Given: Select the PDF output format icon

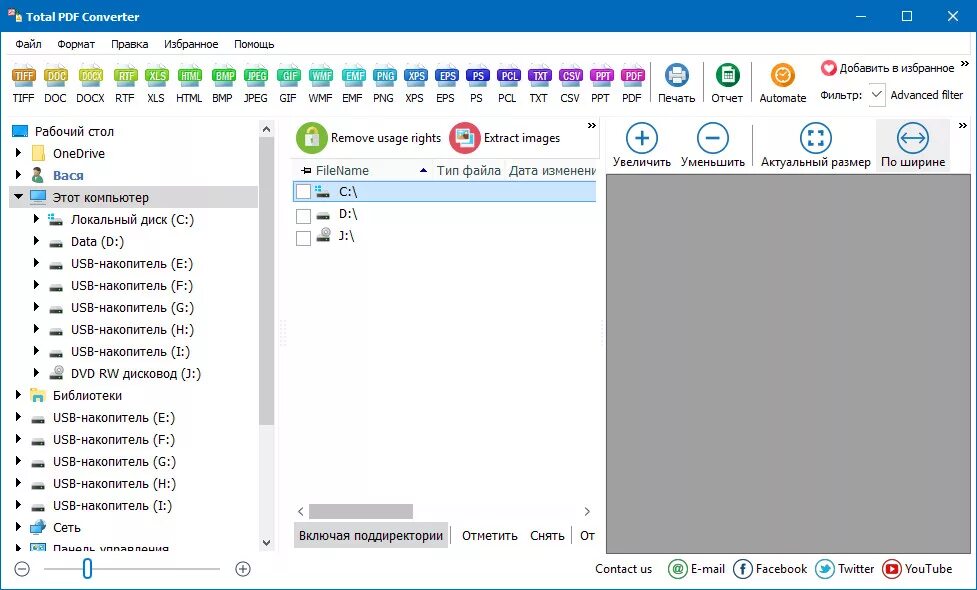Looking at the screenshot, I should pyautogui.click(x=632, y=76).
